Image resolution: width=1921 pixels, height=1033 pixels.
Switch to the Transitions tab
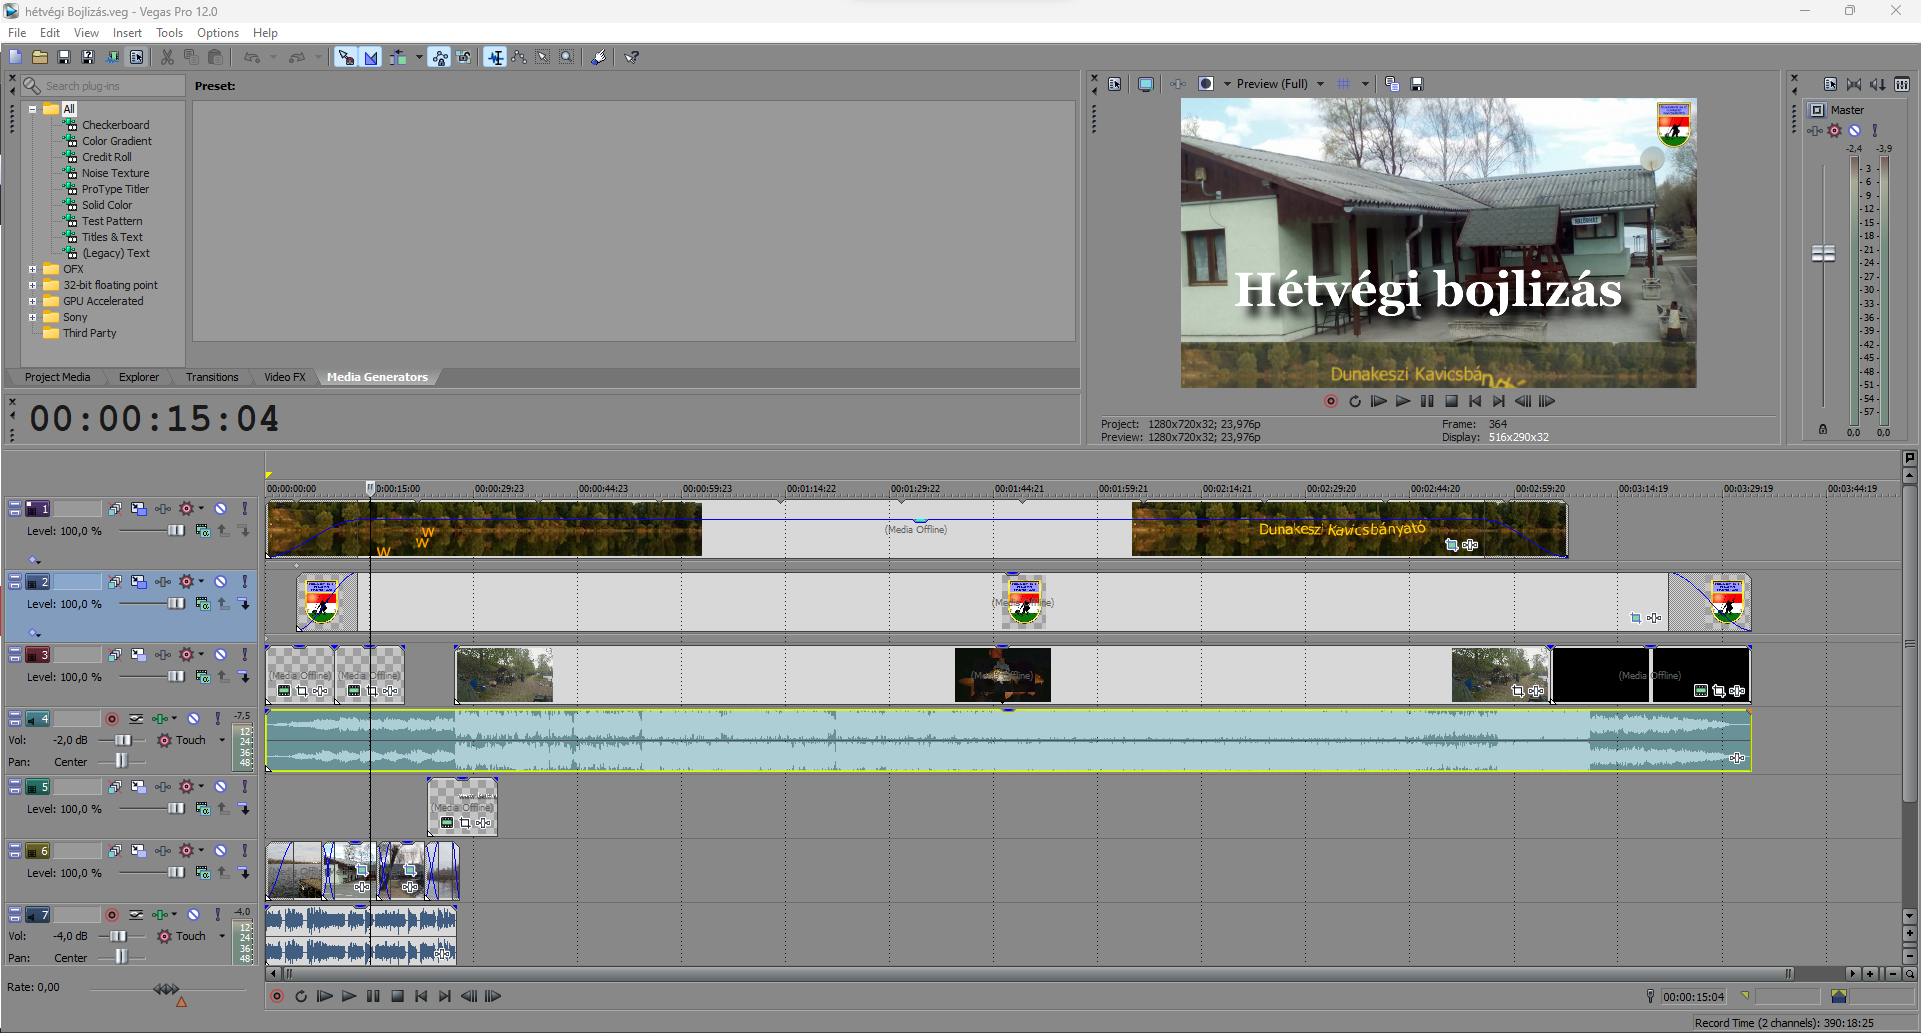tap(212, 377)
